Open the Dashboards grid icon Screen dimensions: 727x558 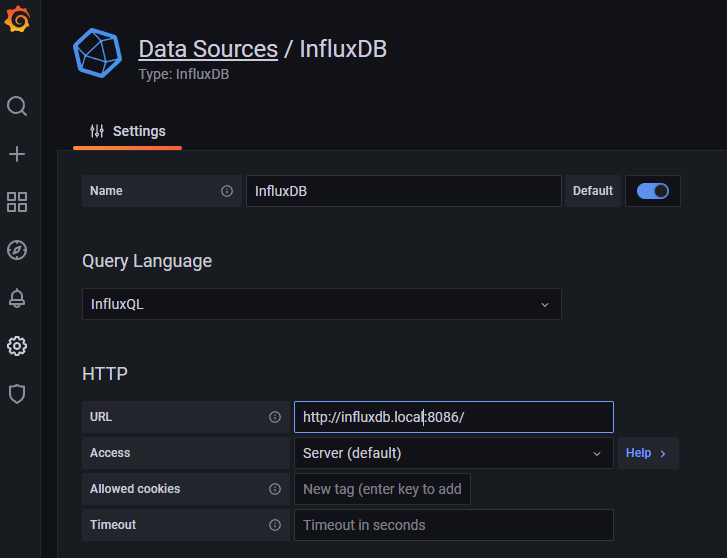click(x=17, y=202)
